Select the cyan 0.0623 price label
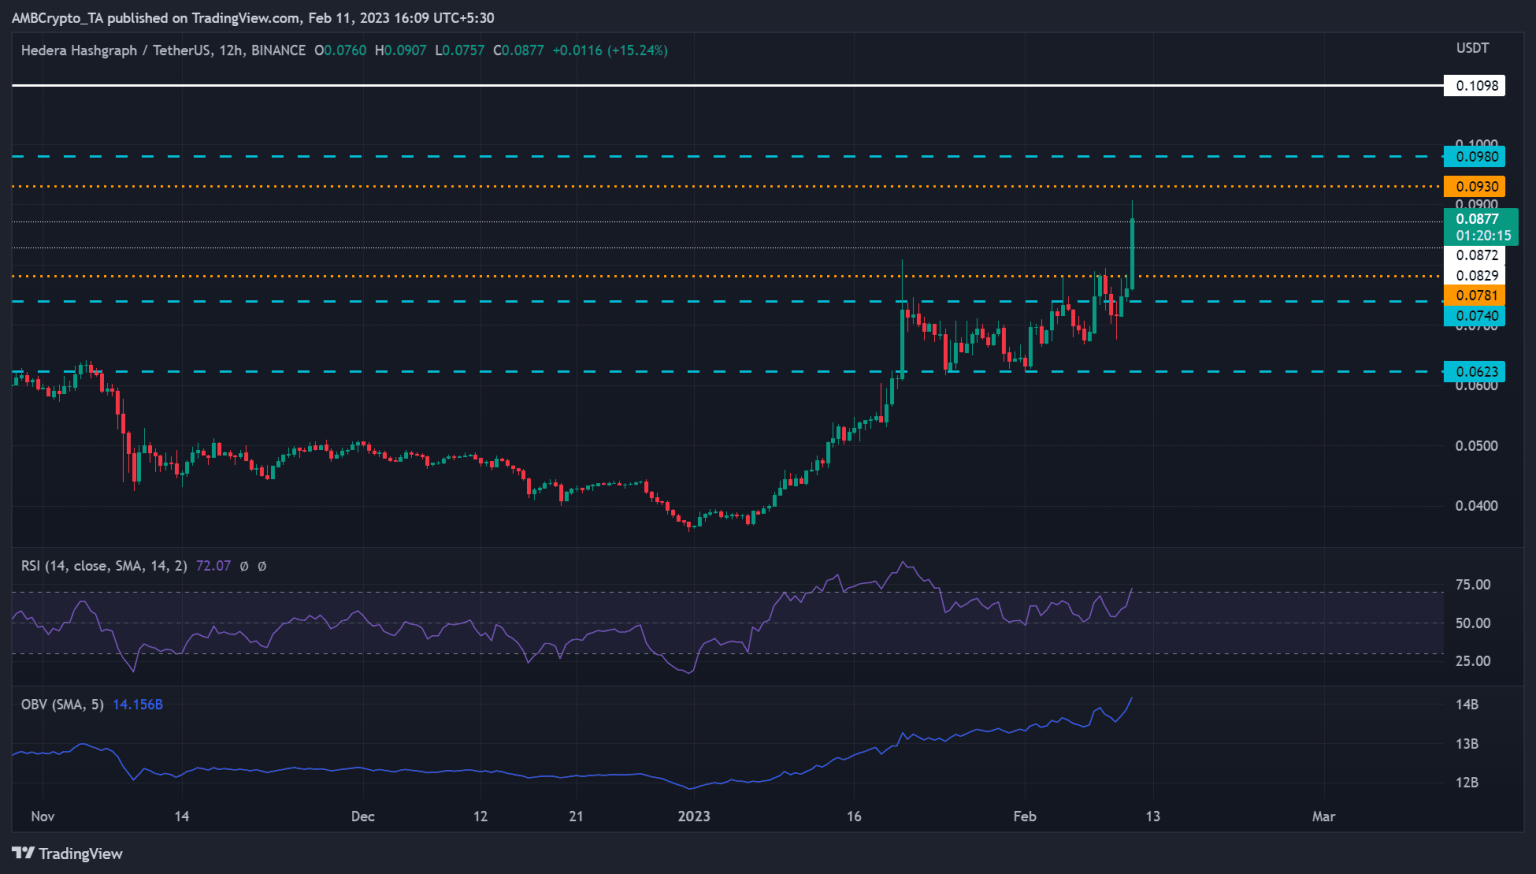Image resolution: width=1536 pixels, height=874 pixels. [x=1476, y=372]
